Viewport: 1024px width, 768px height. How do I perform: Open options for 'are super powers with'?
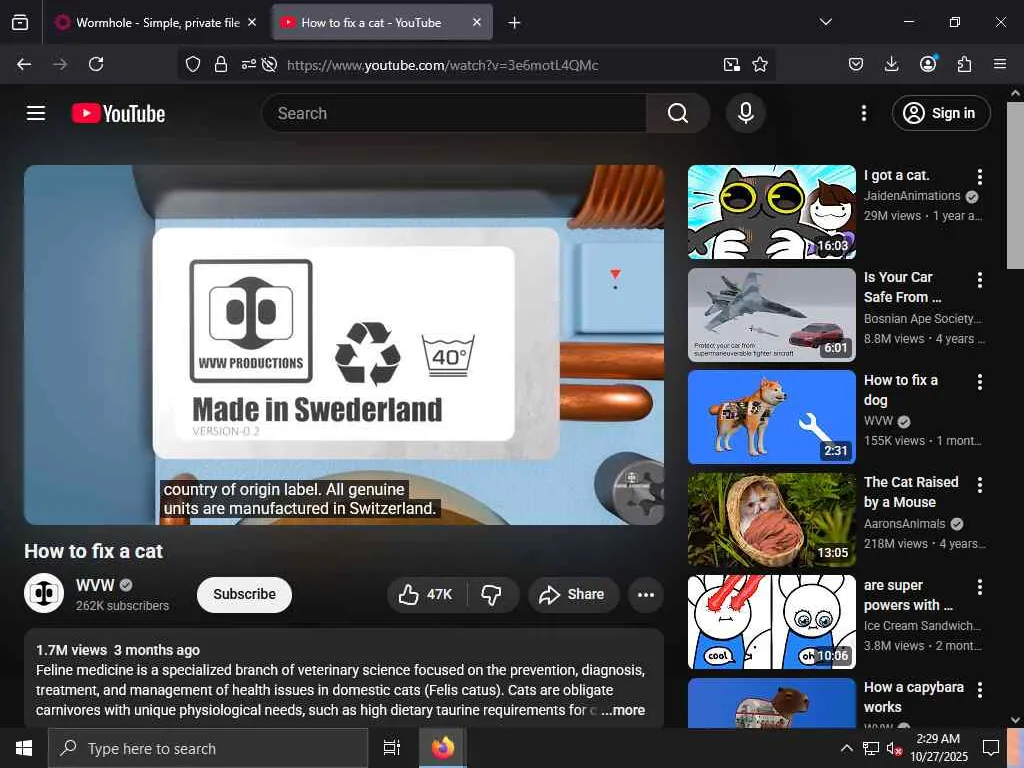point(980,587)
